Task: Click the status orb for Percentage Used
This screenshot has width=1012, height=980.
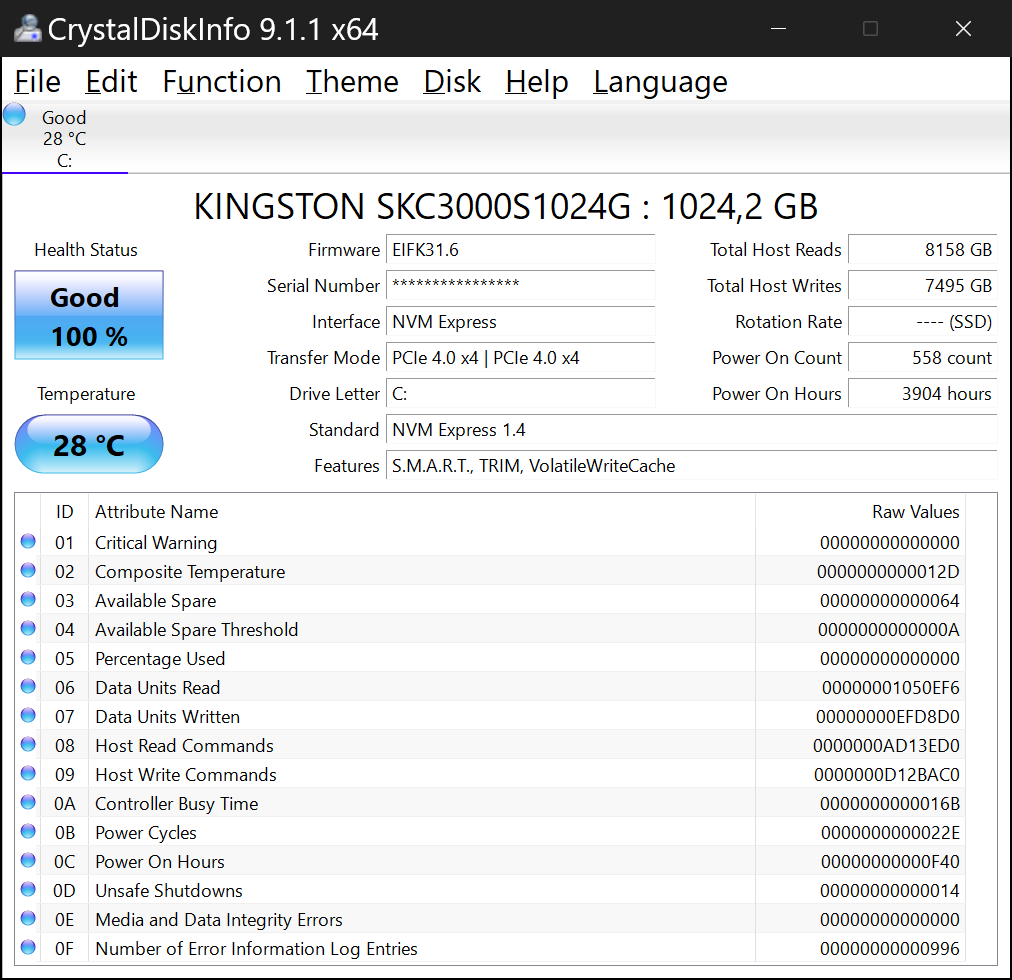Action: (x=28, y=657)
